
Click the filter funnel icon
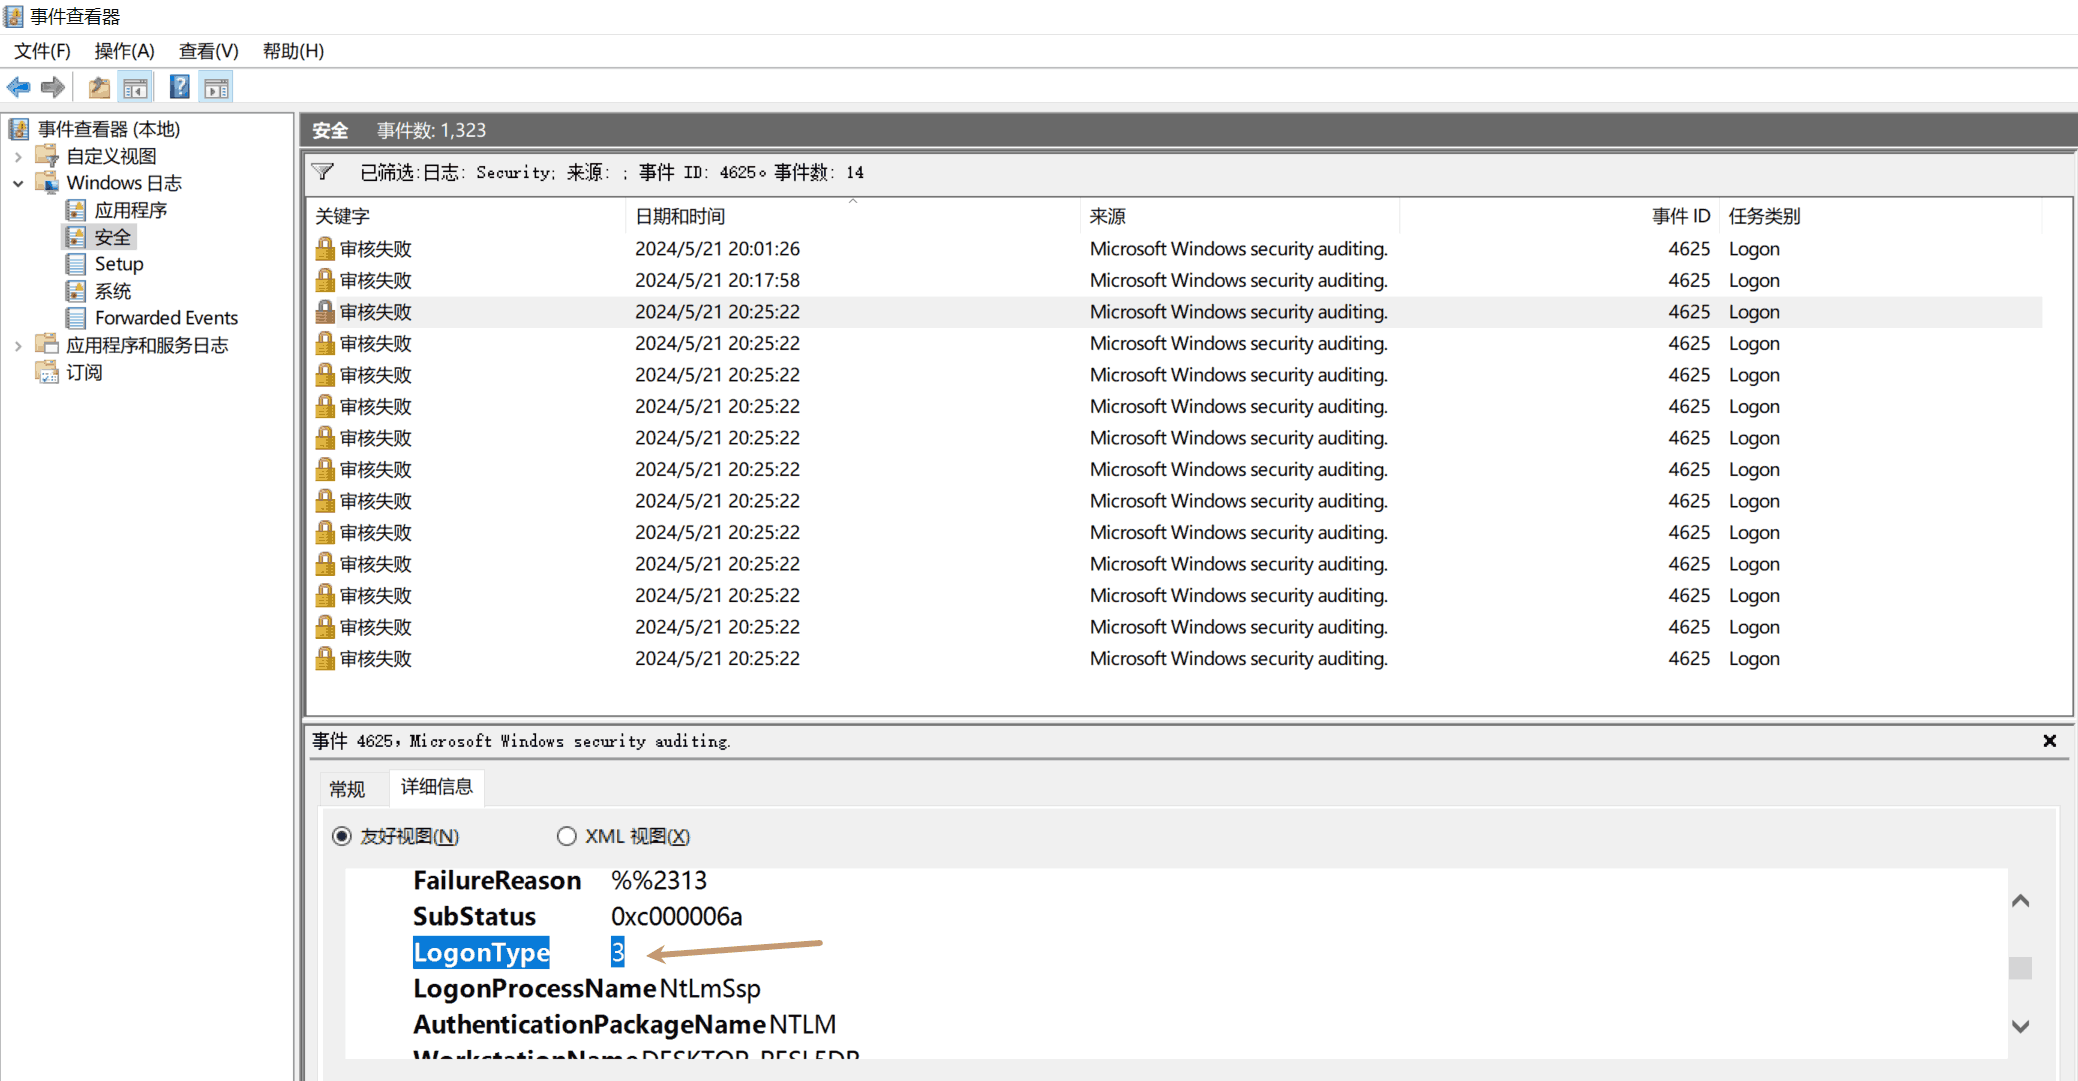pyautogui.click(x=323, y=172)
